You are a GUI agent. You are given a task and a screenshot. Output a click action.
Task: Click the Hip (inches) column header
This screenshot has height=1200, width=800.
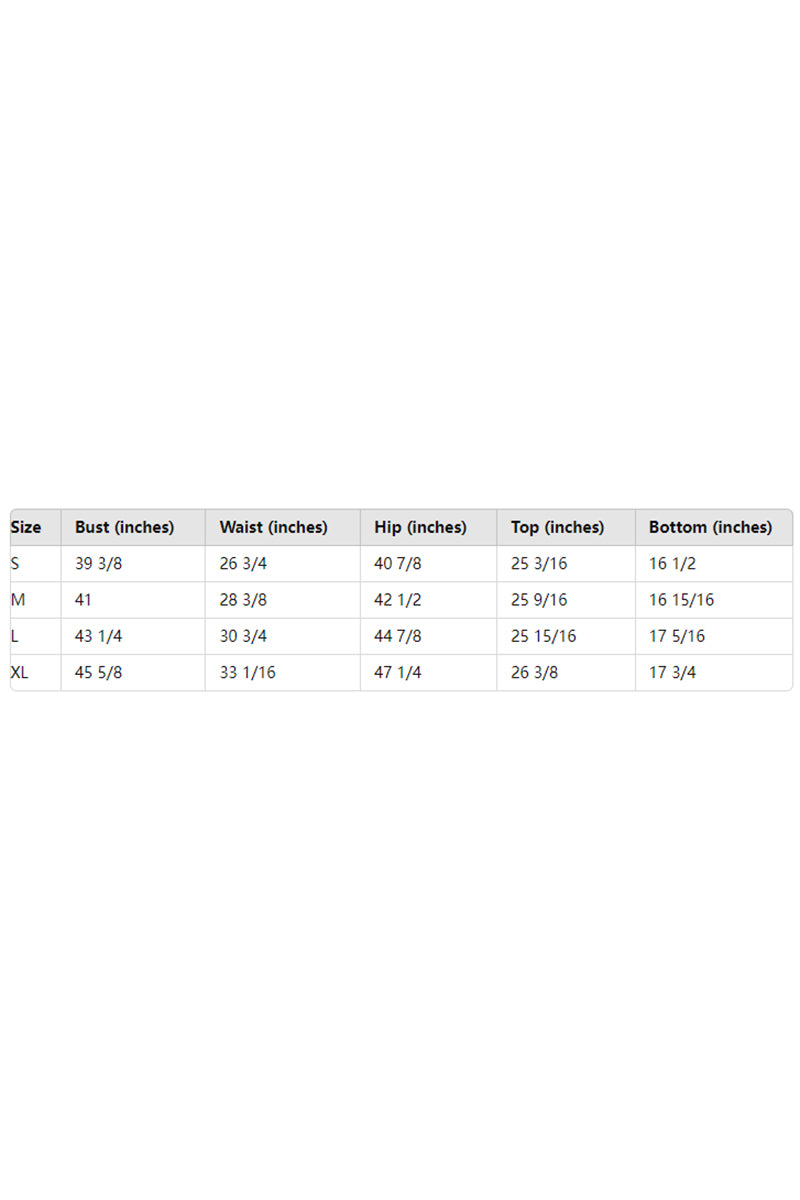[420, 527]
